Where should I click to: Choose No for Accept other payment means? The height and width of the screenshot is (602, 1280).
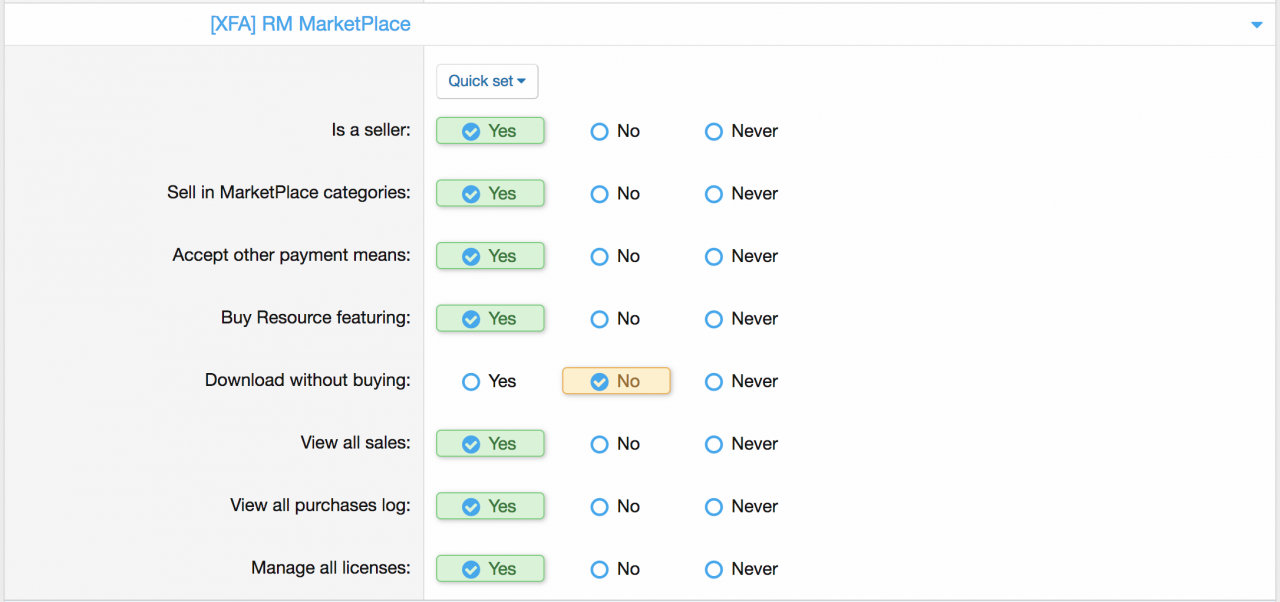tap(600, 256)
